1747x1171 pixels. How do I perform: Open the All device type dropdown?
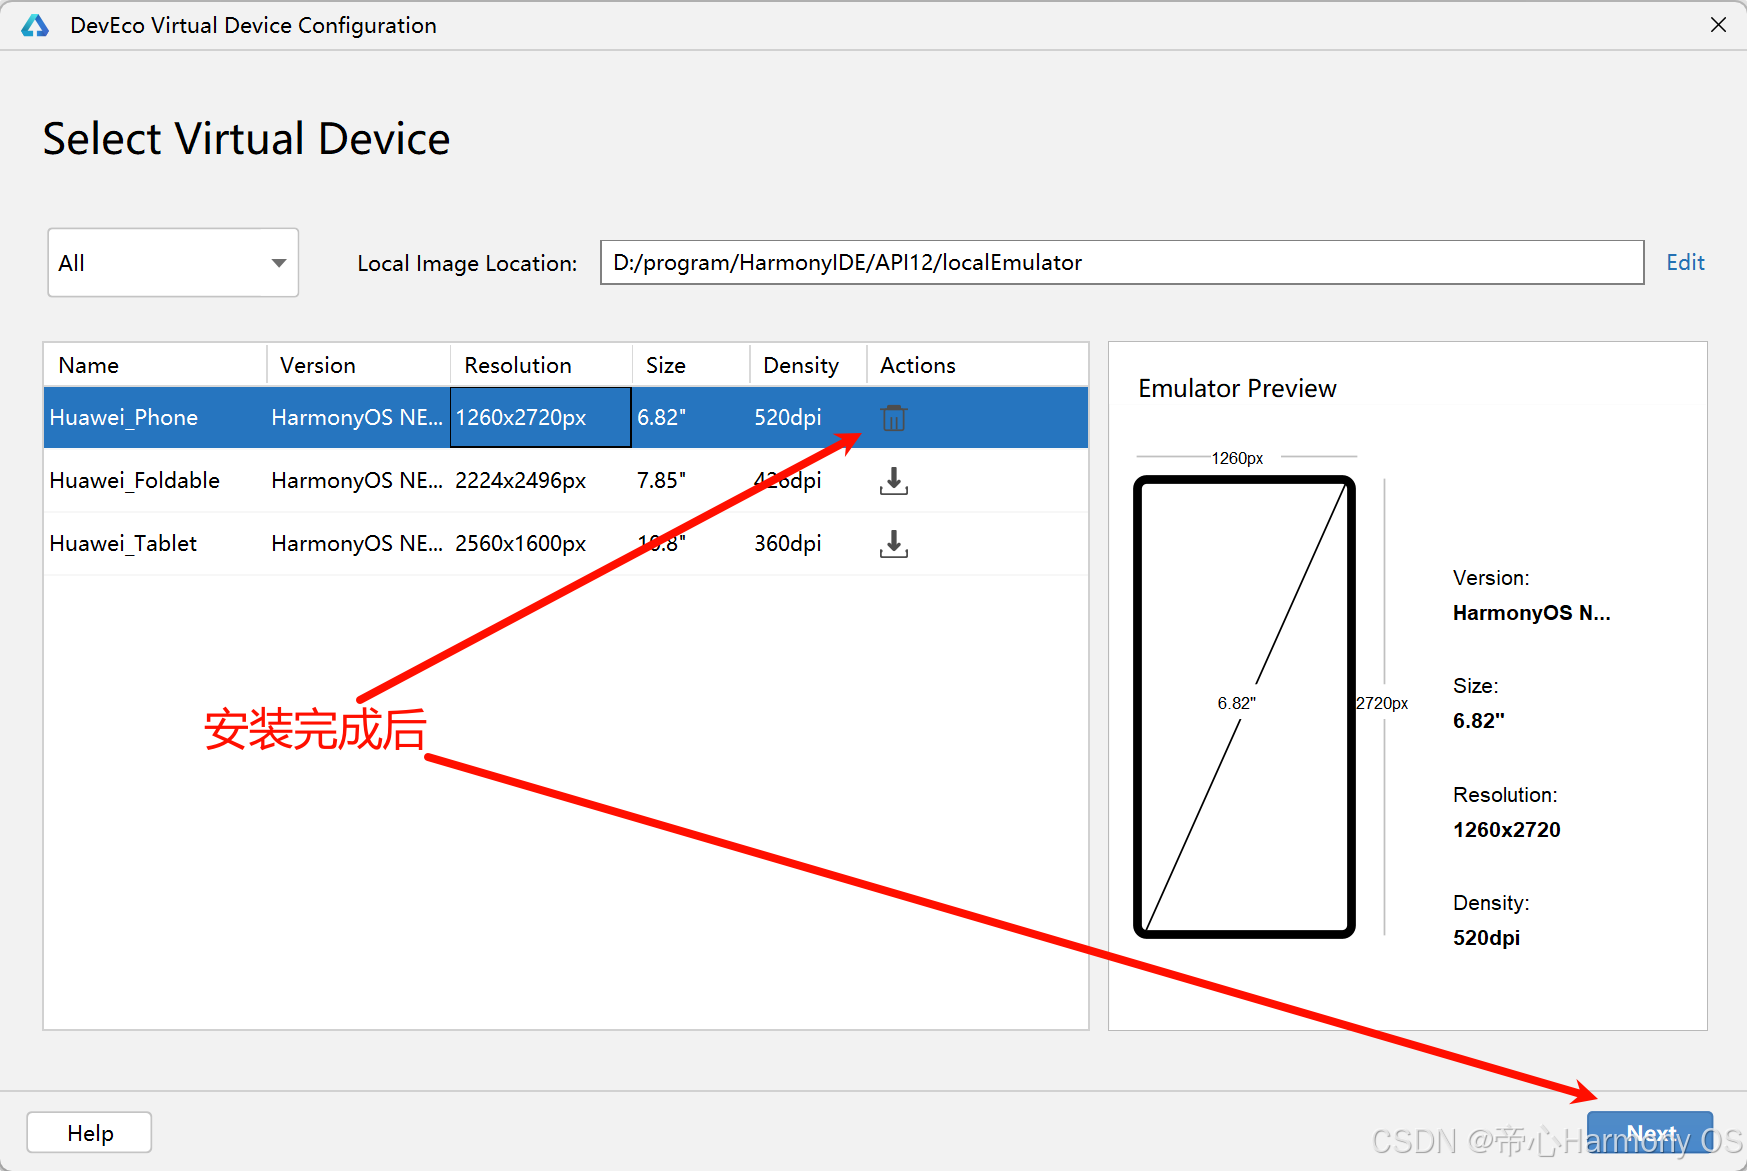(173, 263)
